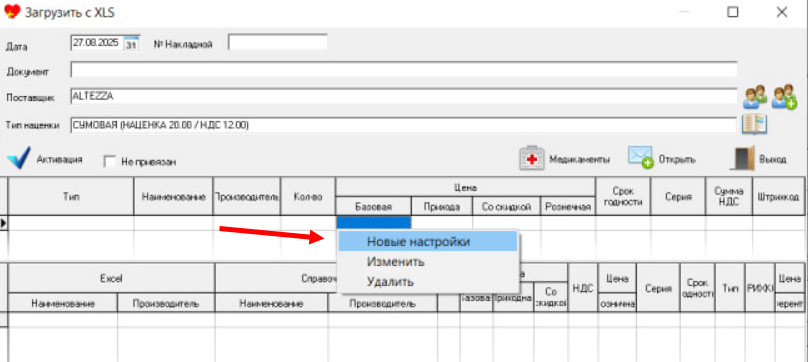Click the Активация checkmark icon
Screen dimensions: 808x362
[19, 158]
